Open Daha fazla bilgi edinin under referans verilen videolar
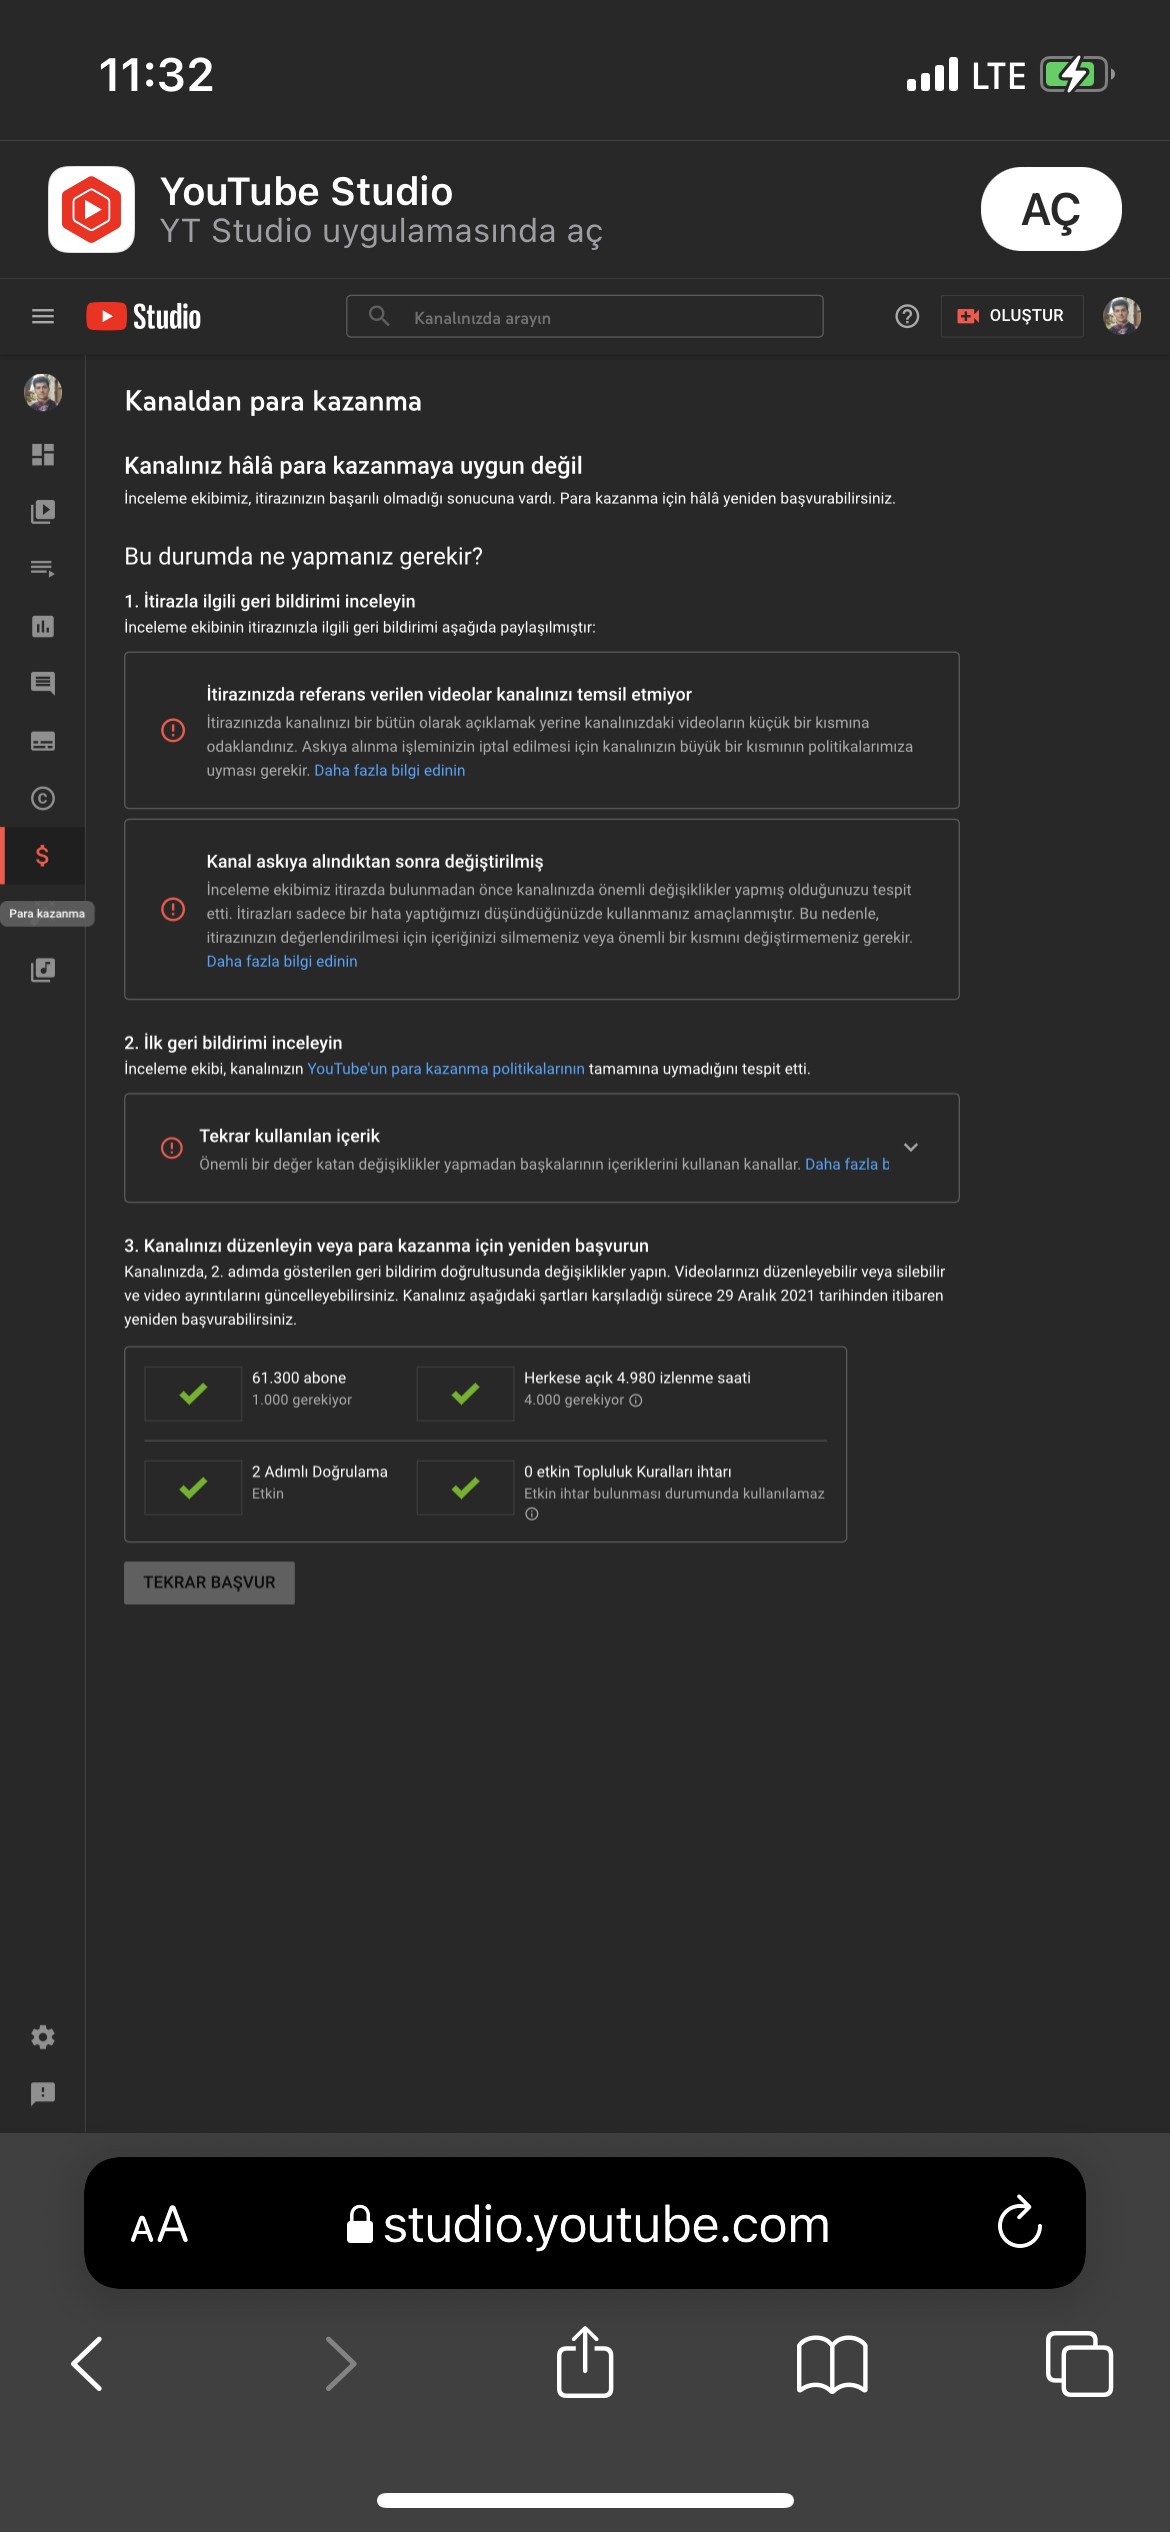 [390, 770]
